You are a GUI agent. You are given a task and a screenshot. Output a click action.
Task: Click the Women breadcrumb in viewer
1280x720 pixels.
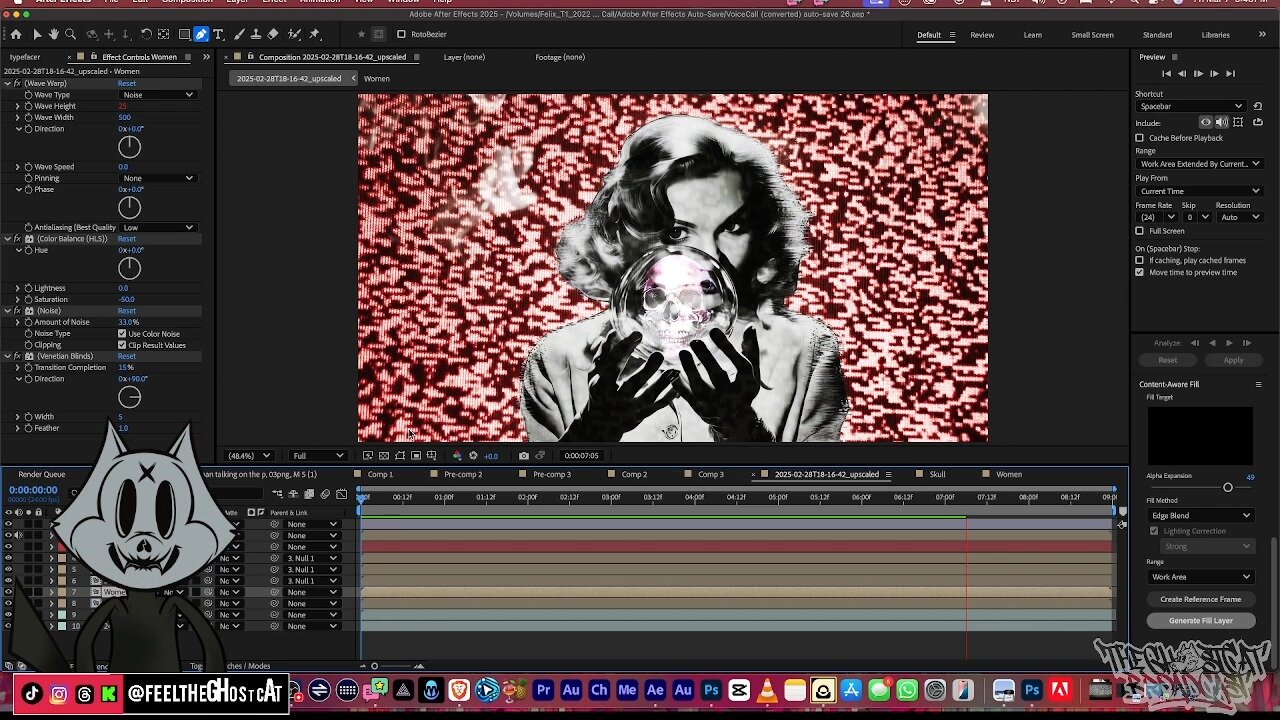[377, 78]
